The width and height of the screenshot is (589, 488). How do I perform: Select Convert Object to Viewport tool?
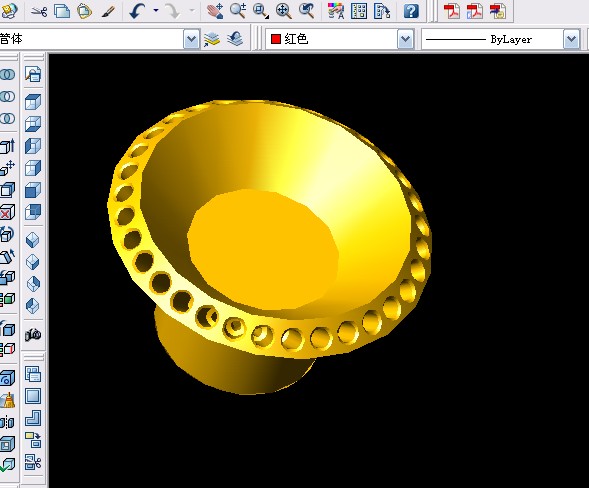point(33,440)
